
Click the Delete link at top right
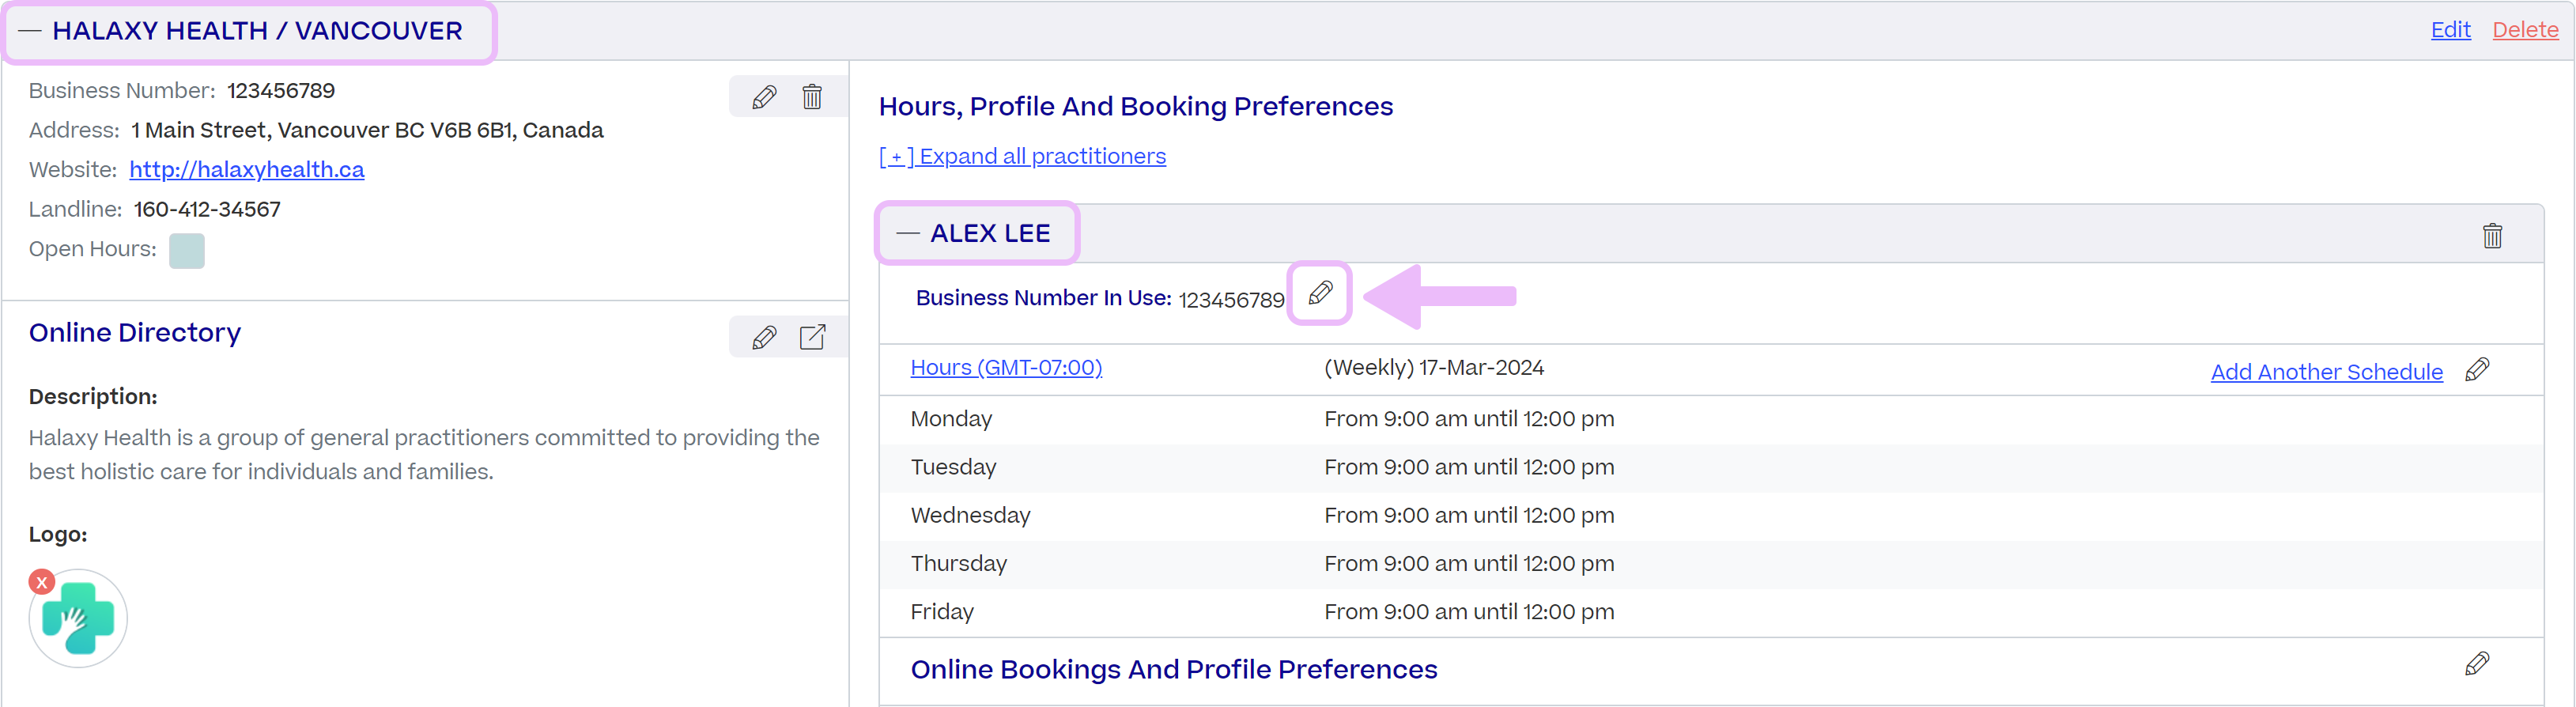click(2524, 30)
